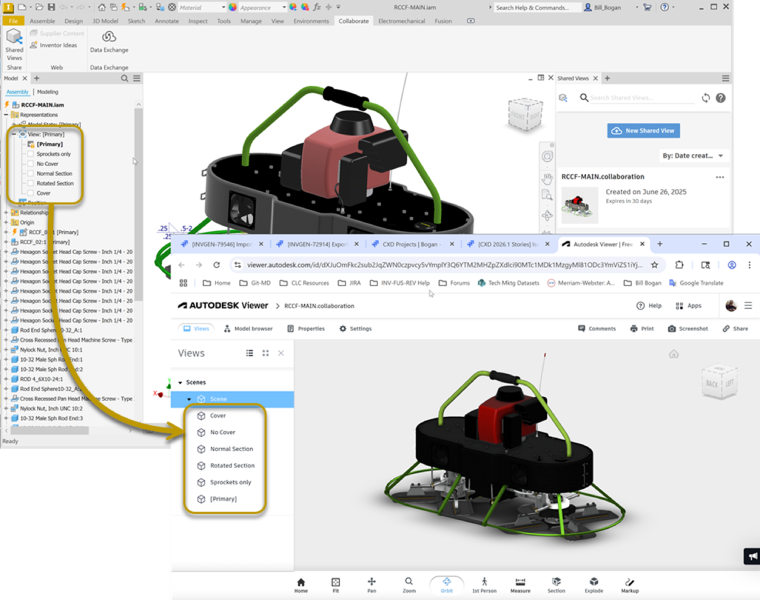Switch to the Modeling browser tab
The image size is (760, 600).
(48, 92)
